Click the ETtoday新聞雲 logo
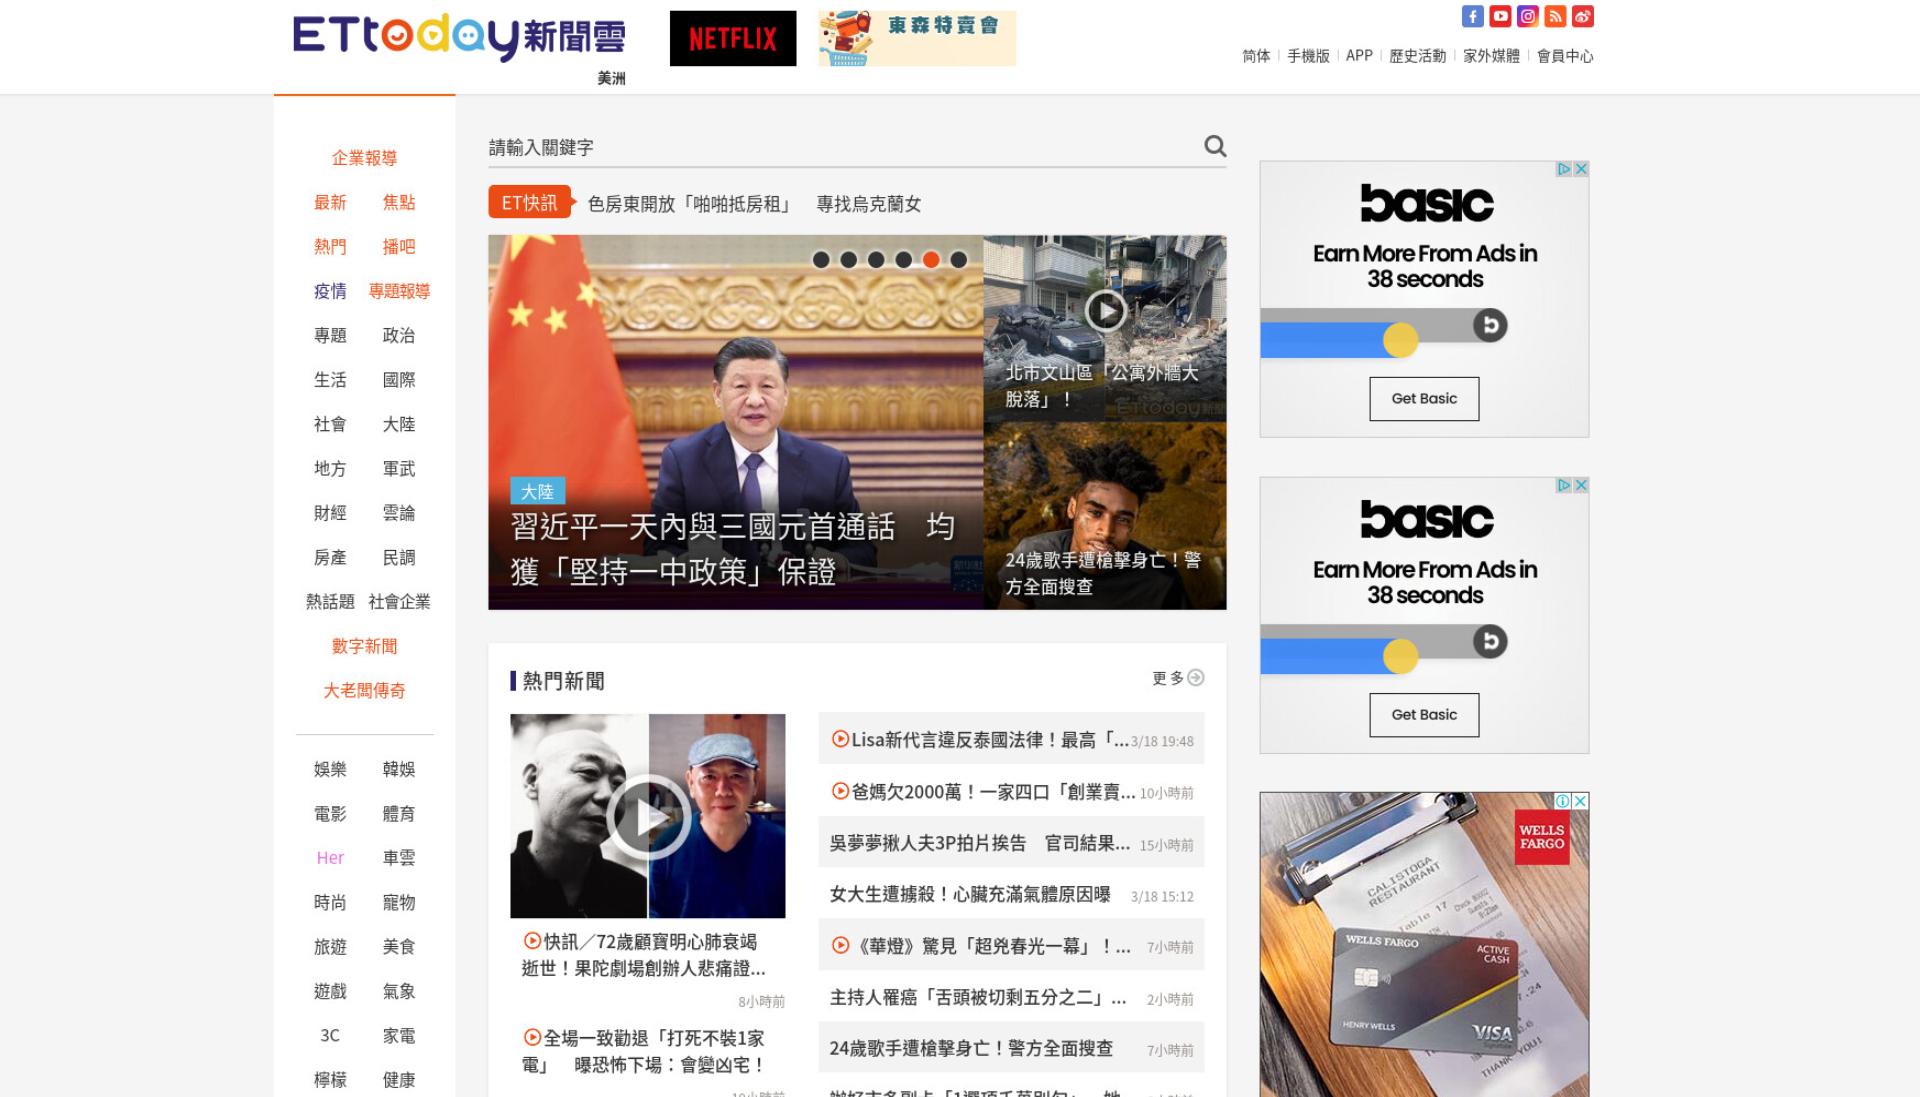Viewport: 1920px width, 1097px height. [x=458, y=38]
